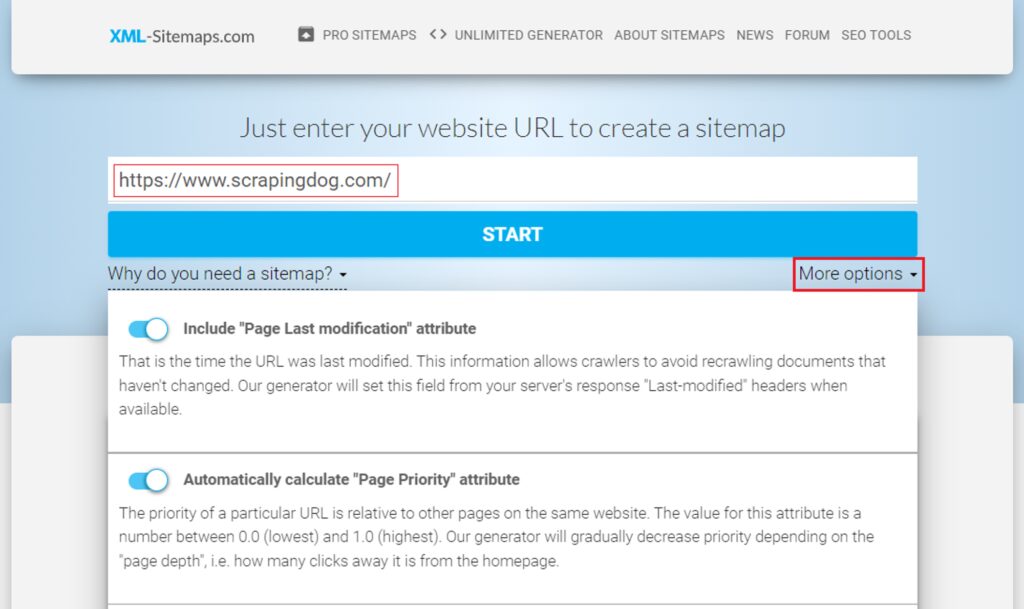Disable the automatic "Page Priority" switch
1024x609 pixels.
click(x=148, y=480)
